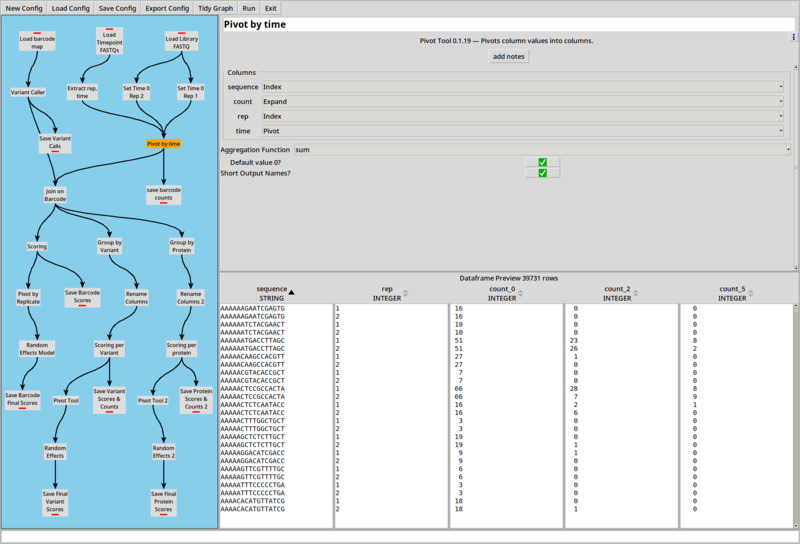
Task: Open the sequence column role dropdown
Action: point(522,87)
